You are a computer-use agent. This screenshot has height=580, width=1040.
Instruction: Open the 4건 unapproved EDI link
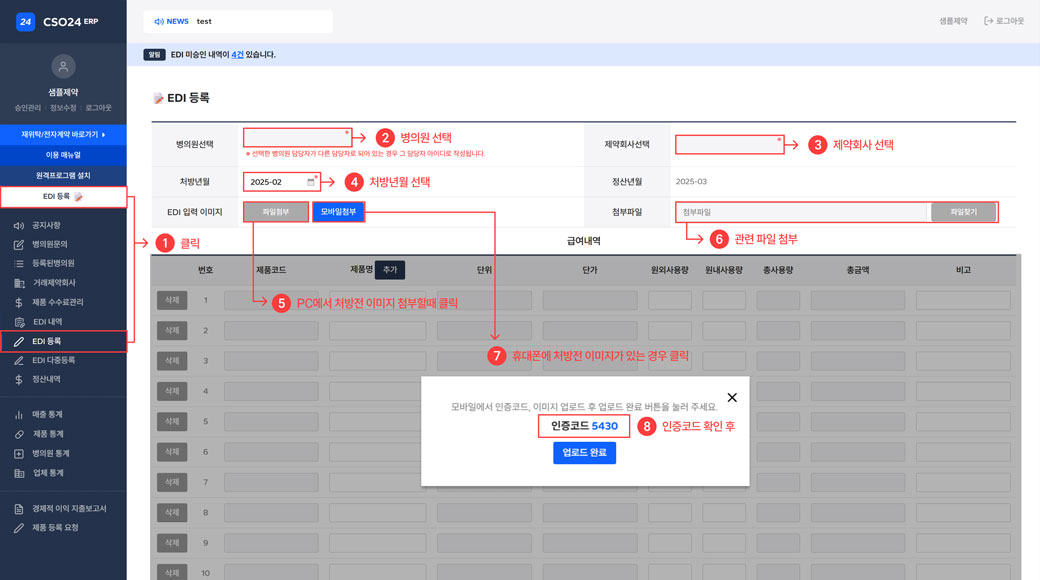coord(237,54)
